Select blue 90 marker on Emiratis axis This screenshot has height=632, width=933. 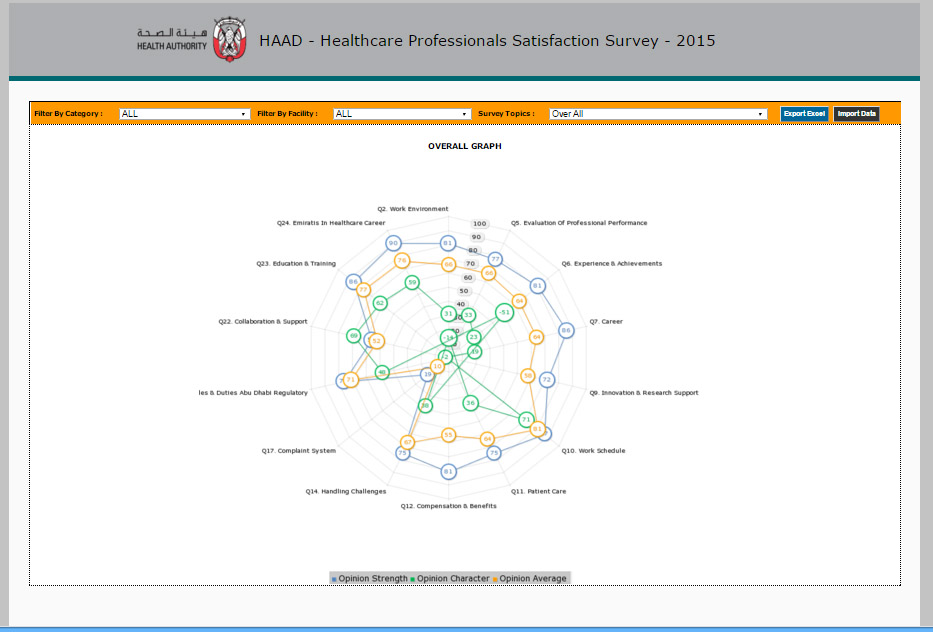coord(393,243)
